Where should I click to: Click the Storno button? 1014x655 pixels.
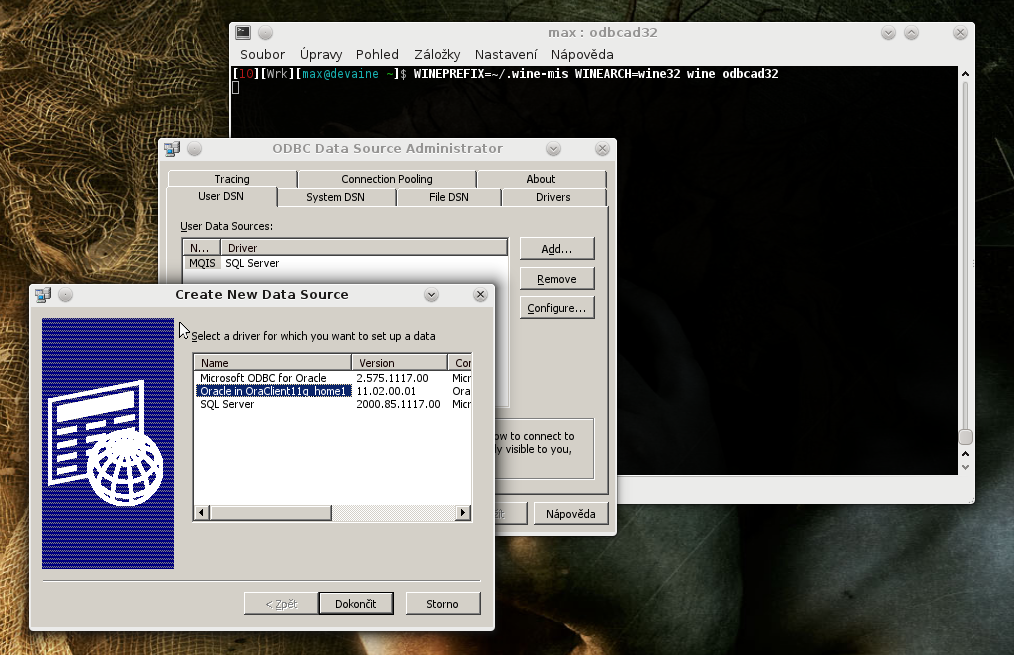coord(442,604)
